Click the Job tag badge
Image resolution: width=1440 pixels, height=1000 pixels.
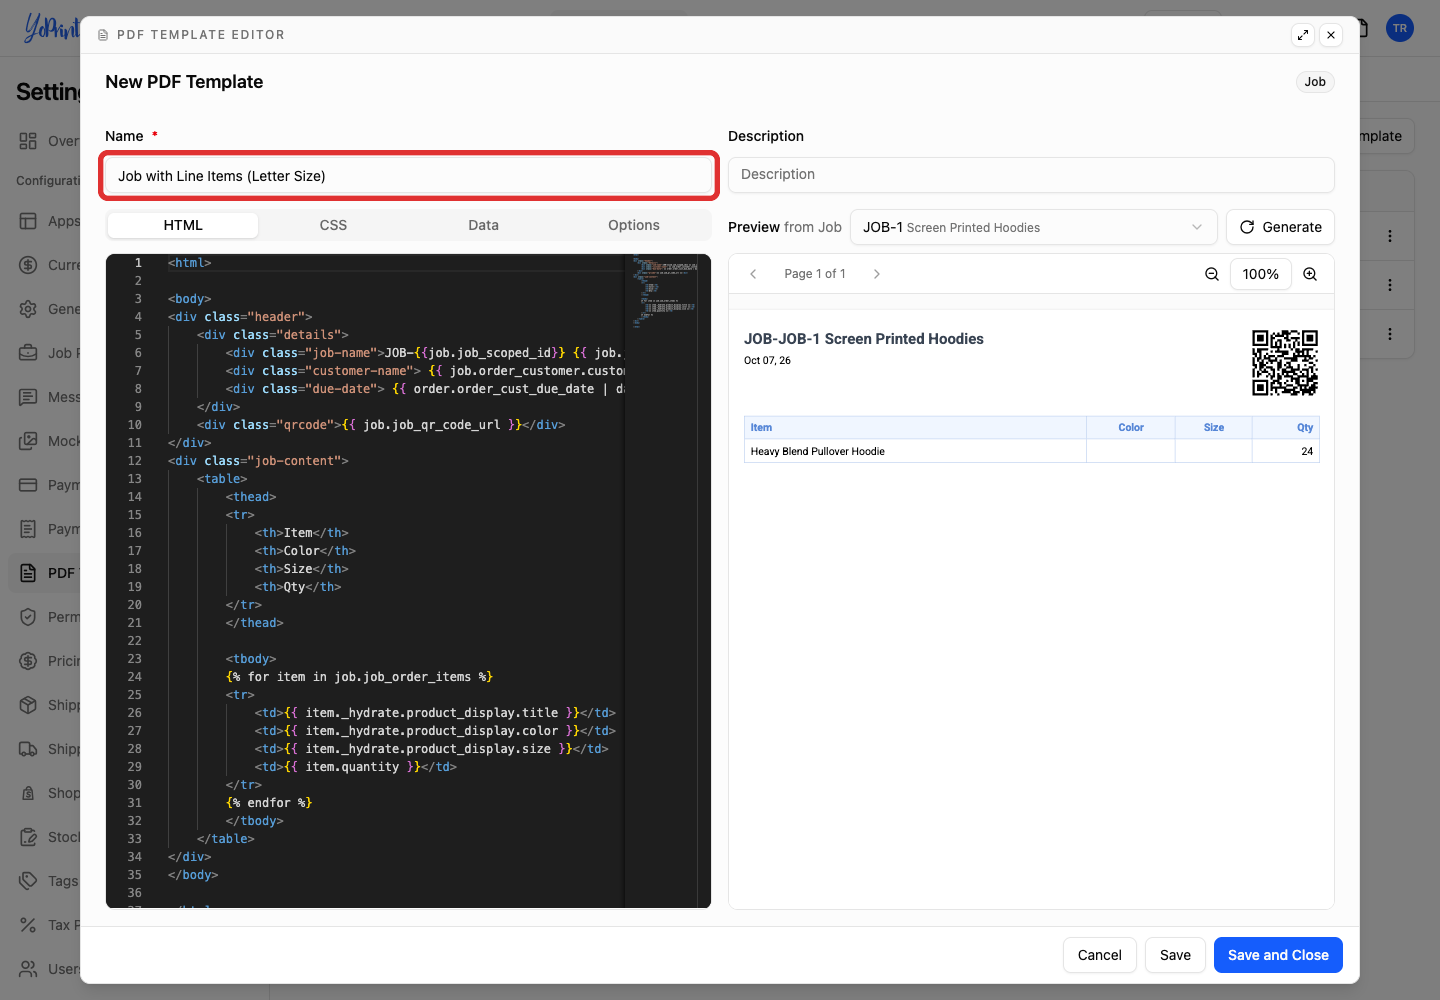pyautogui.click(x=1315, y=82)
